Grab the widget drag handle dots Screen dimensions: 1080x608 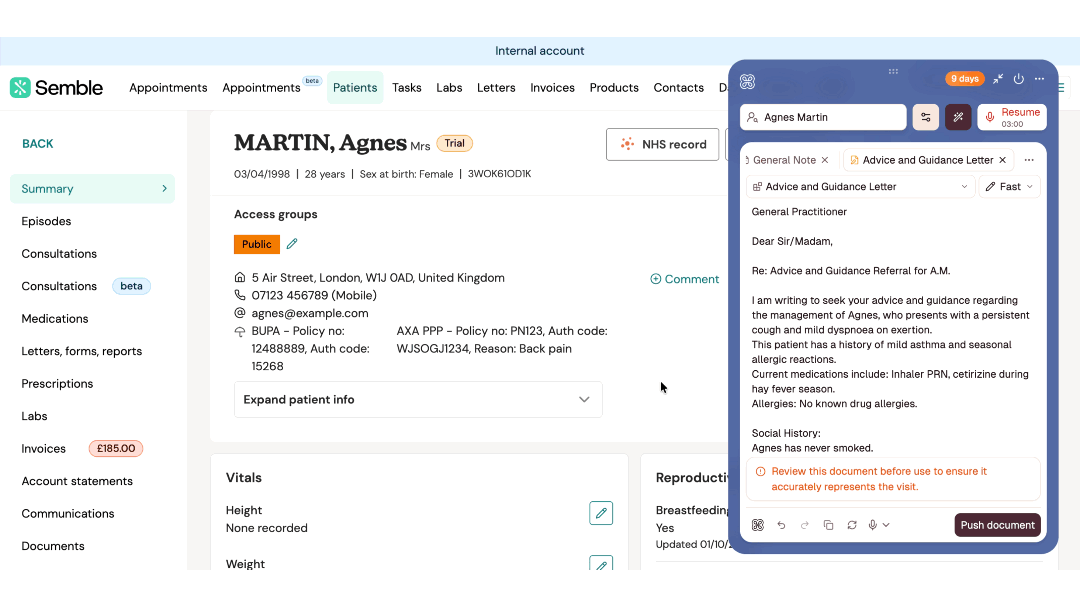pos(893,72)
